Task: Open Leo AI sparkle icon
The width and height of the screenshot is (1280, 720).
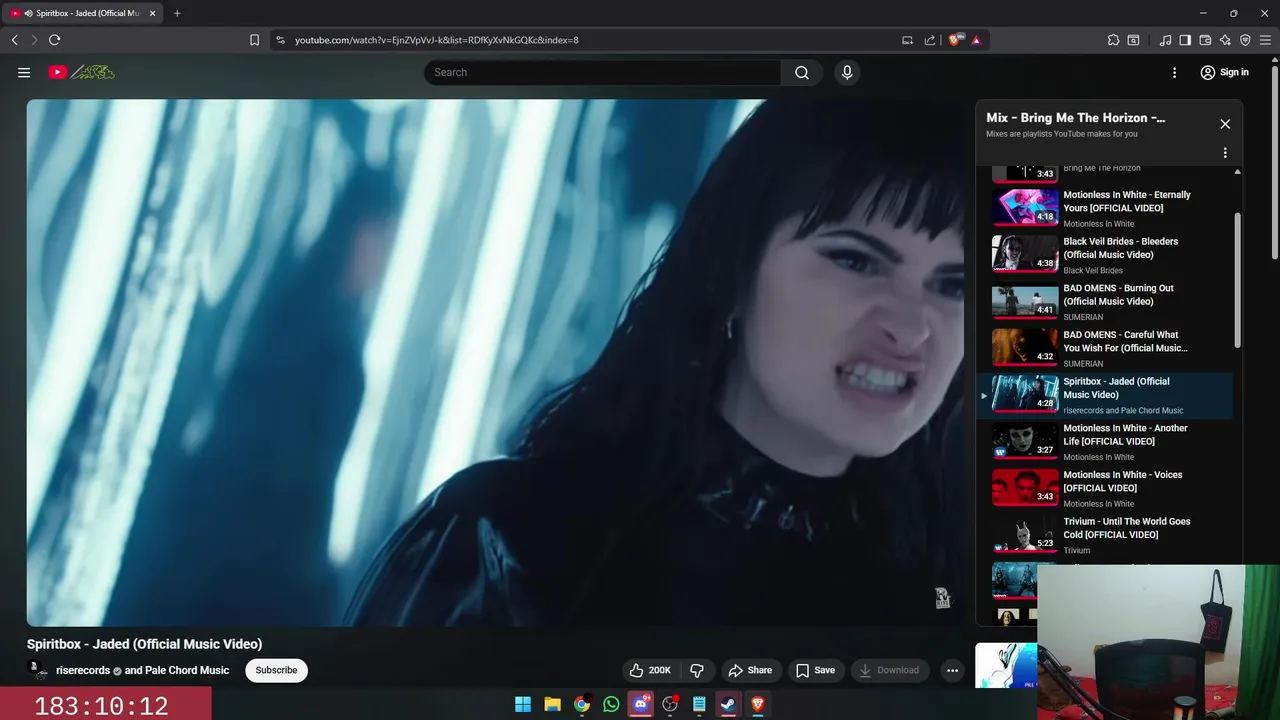Action: point(1225,40)
